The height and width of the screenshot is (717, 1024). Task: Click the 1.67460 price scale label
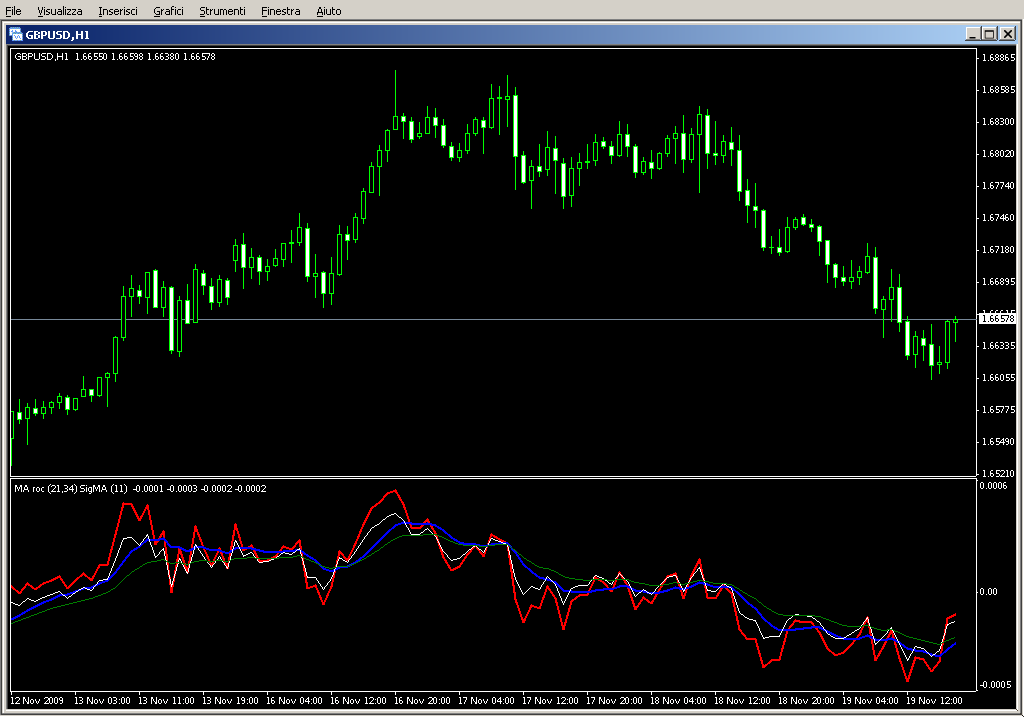(999, 217)
